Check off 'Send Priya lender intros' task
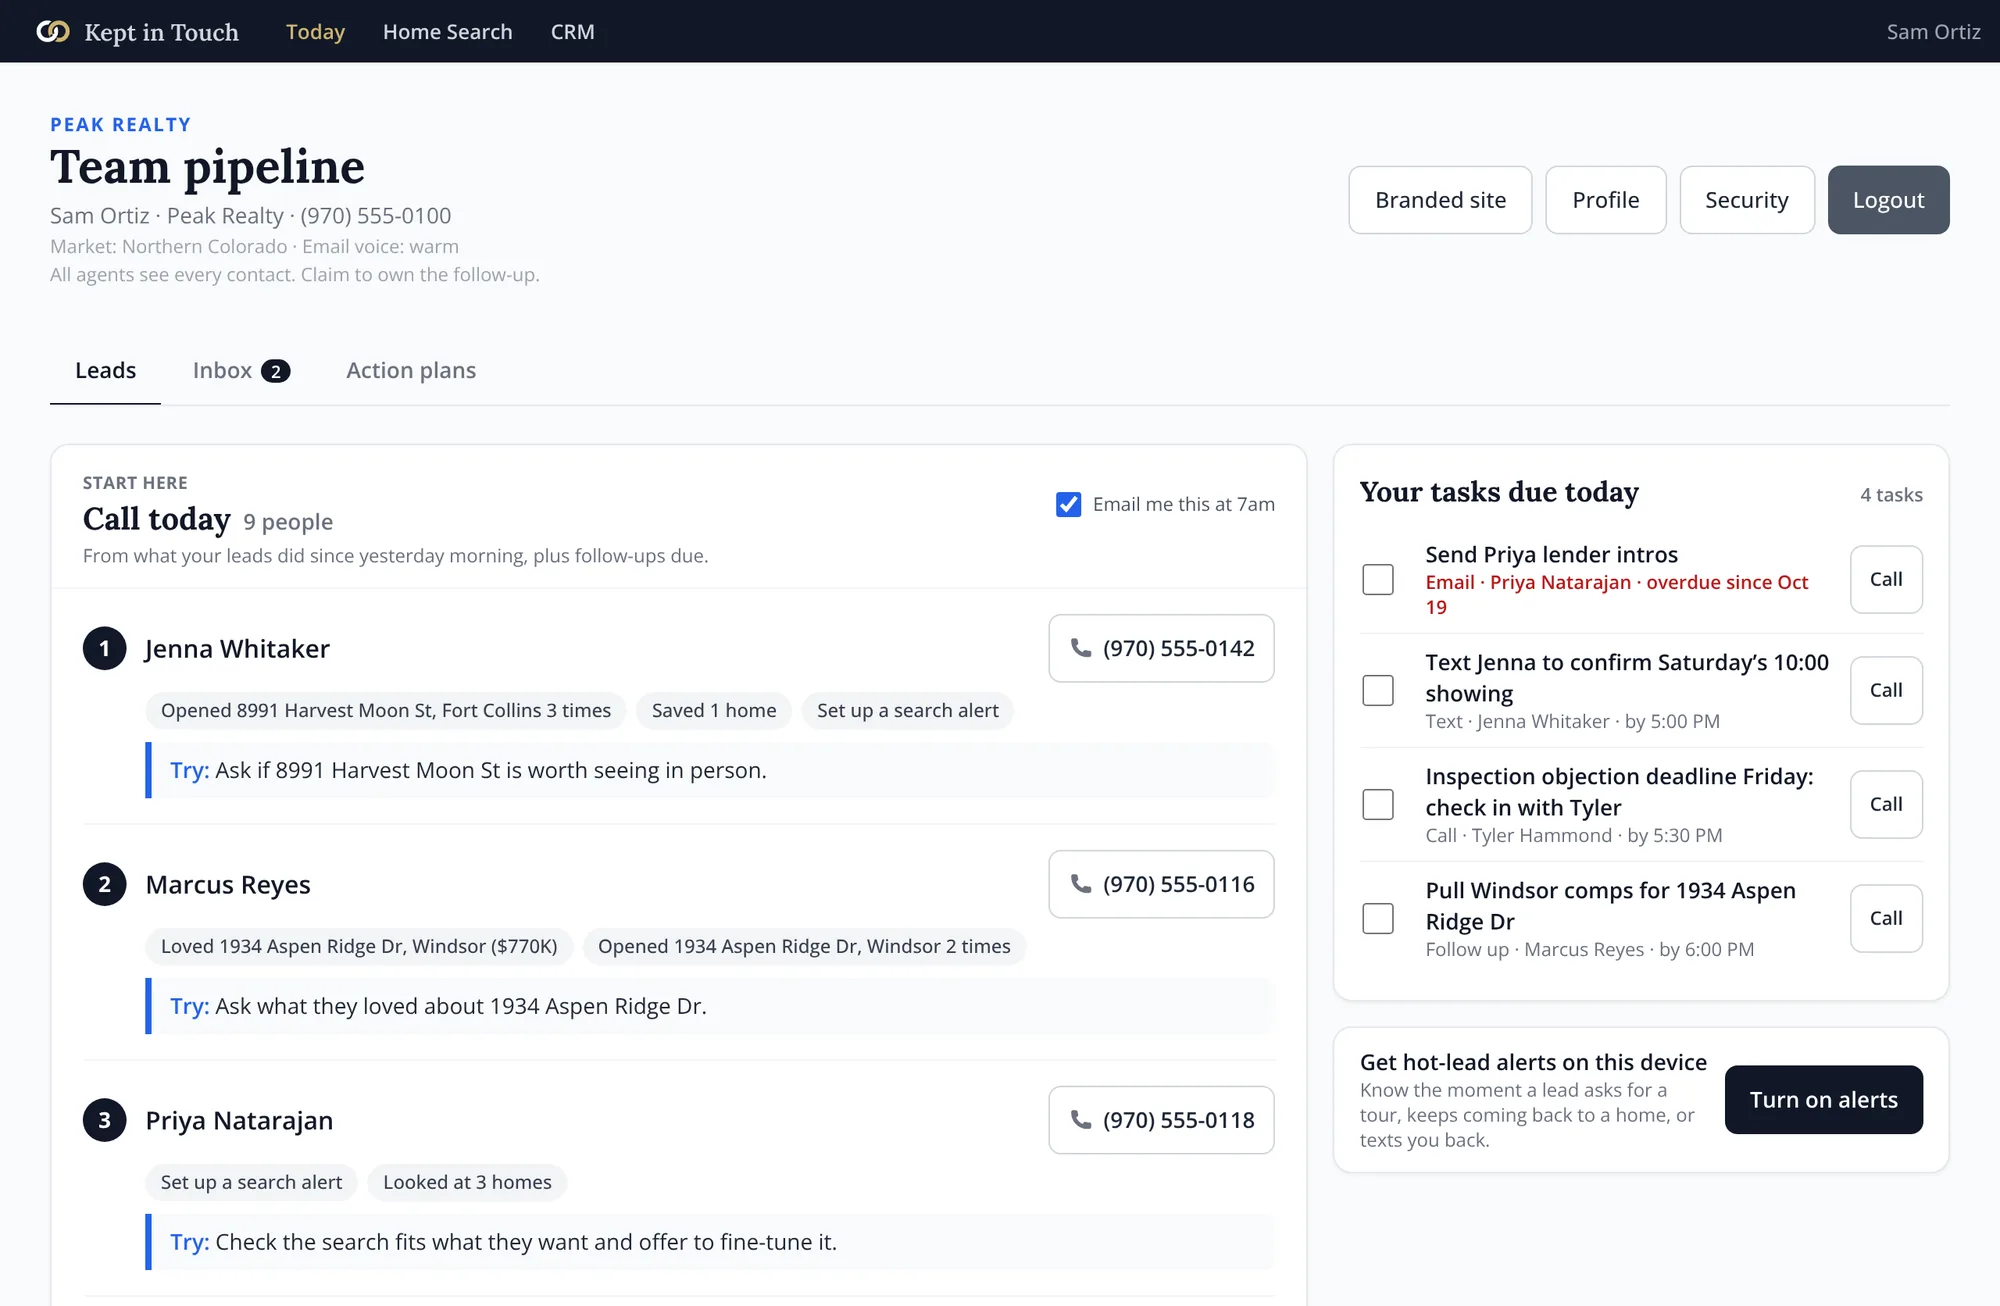 pyautogui.click(x=1378, y=579)
